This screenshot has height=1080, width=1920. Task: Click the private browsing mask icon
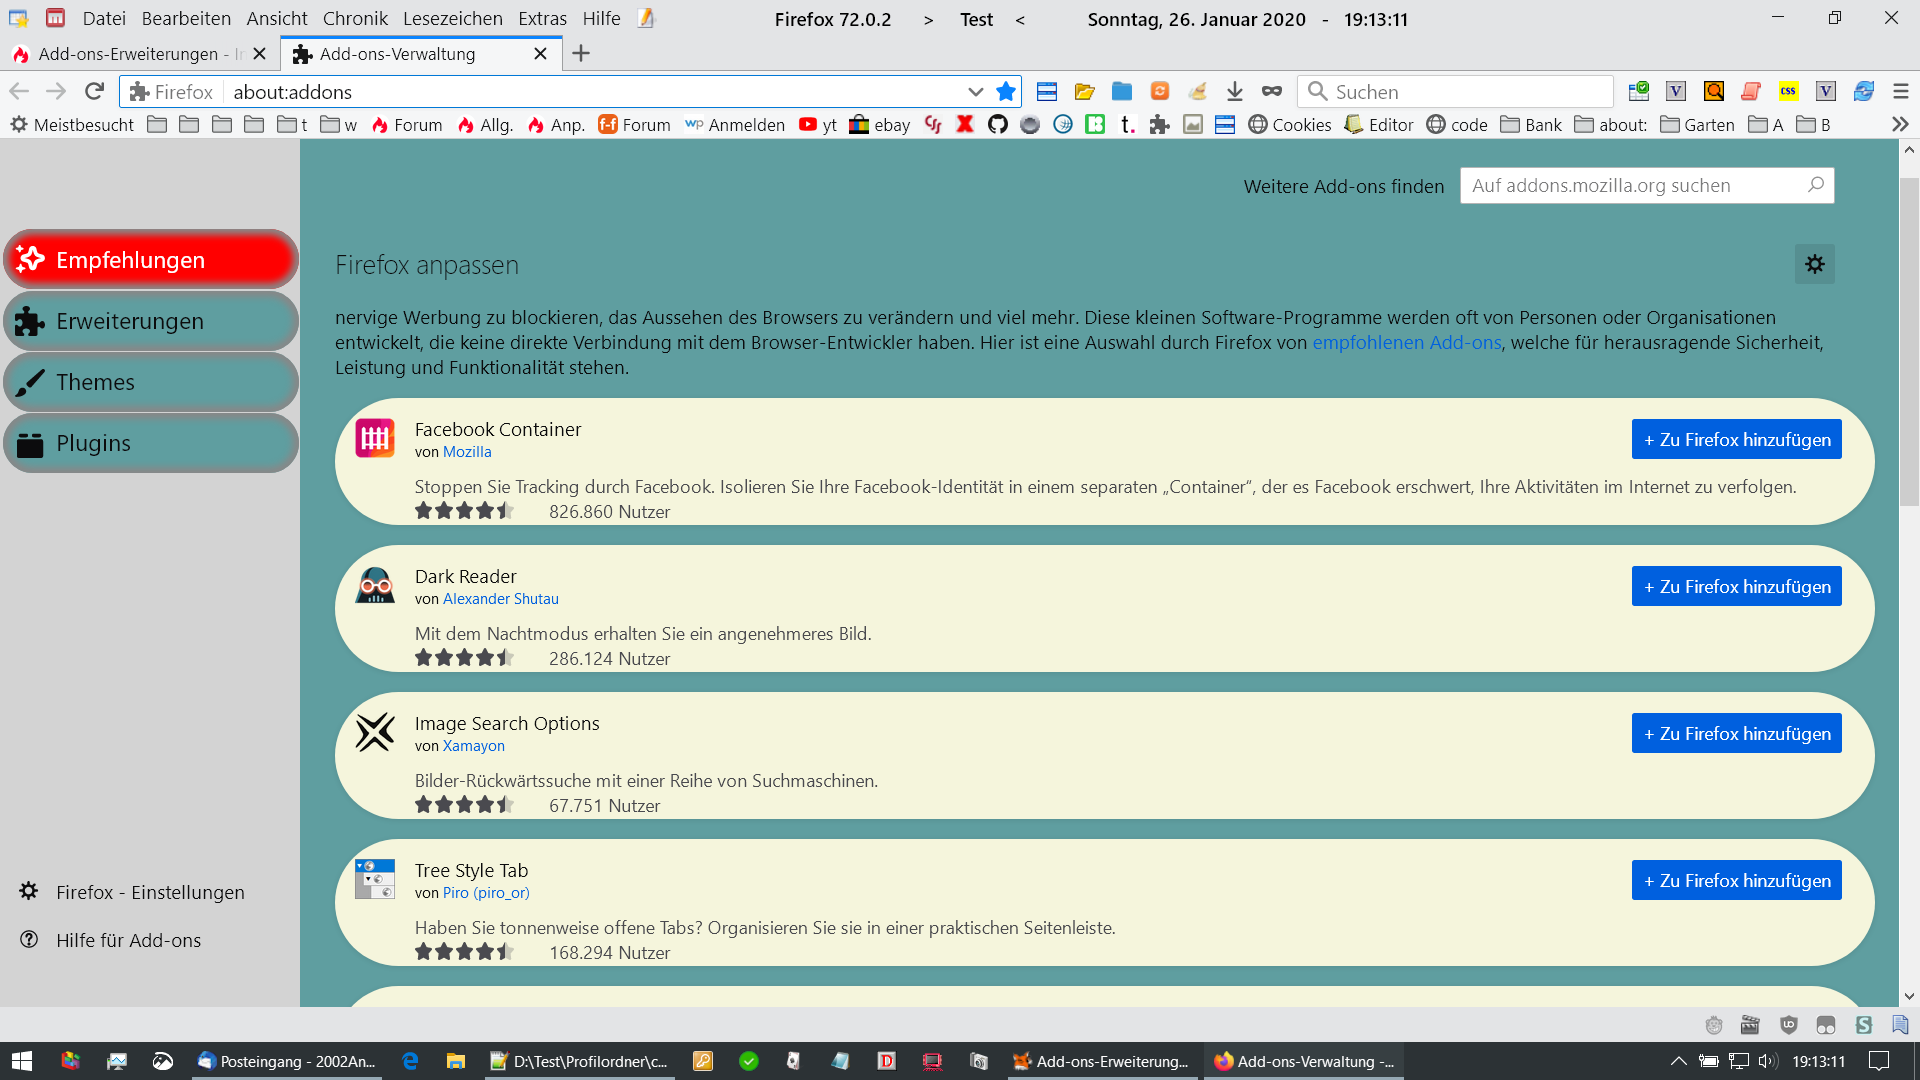(x=1271, y=92)
